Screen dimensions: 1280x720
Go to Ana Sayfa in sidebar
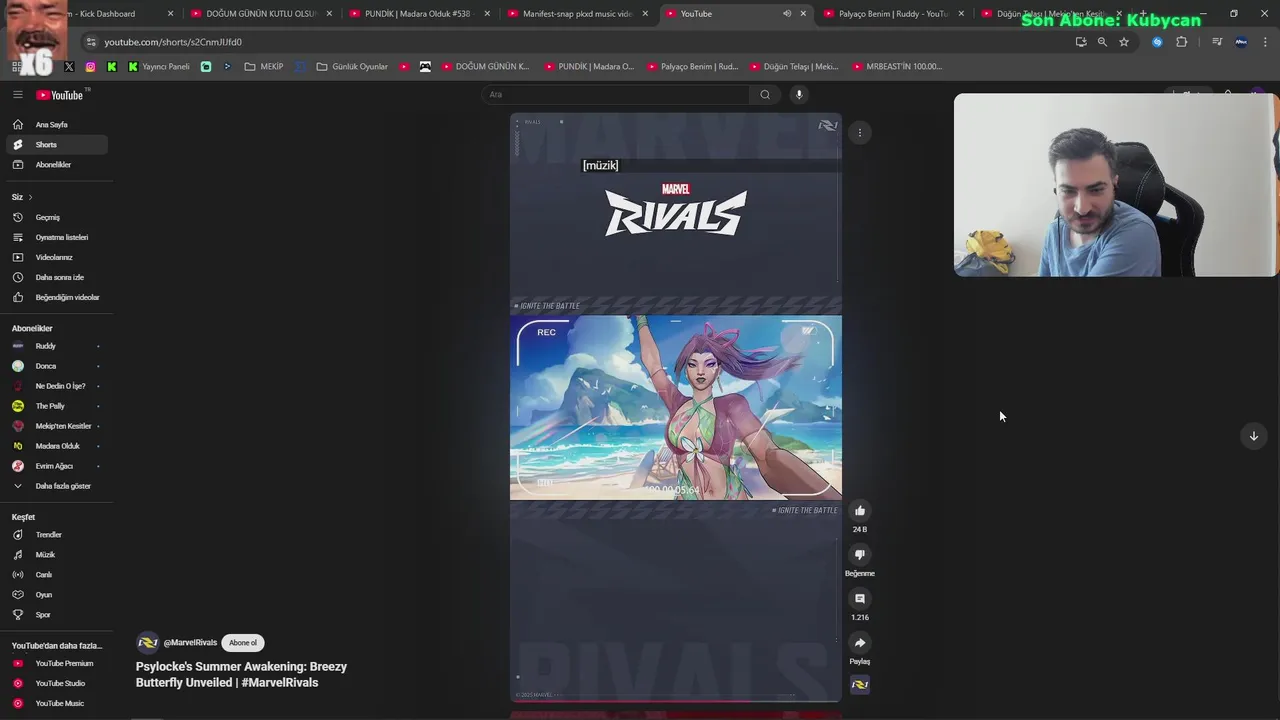tap(57, 125)
